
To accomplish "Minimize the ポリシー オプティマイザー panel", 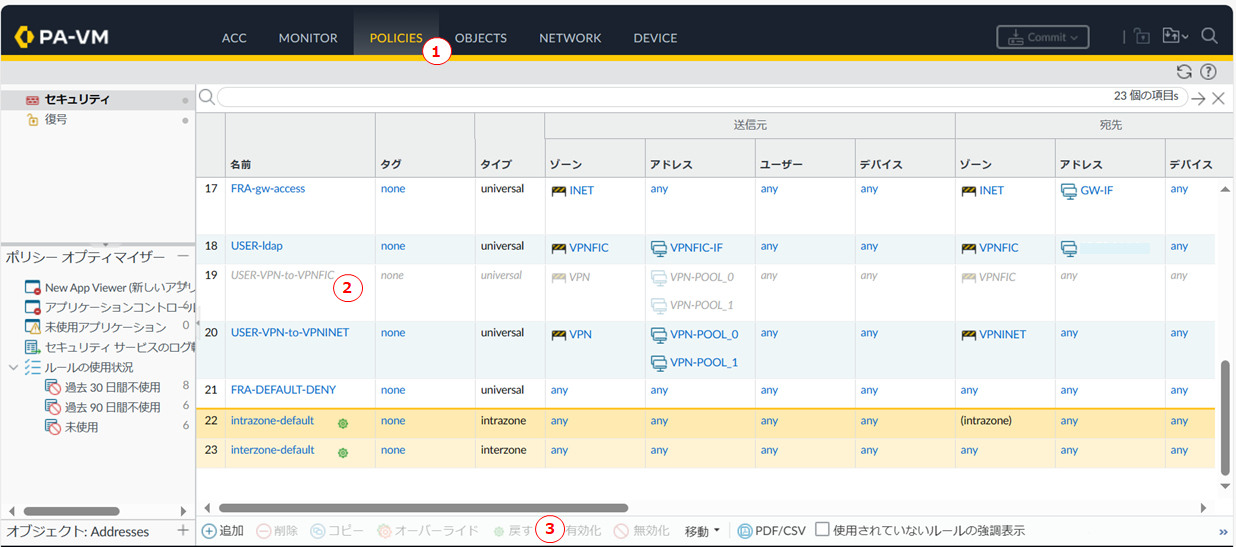I will point(183,257).
